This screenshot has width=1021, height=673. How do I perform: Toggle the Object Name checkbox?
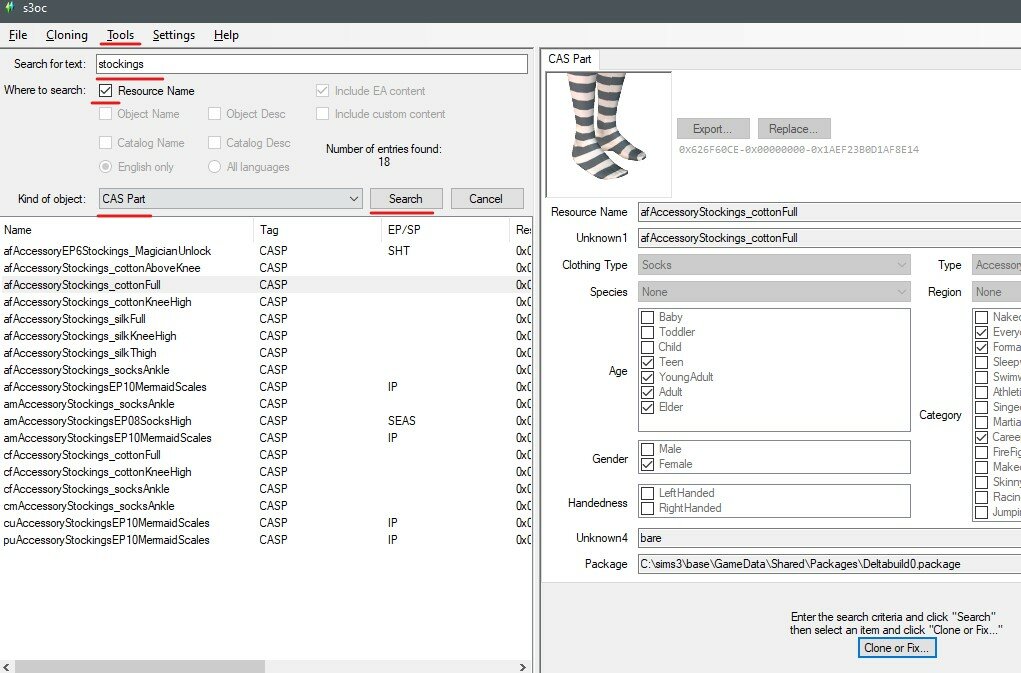105,114
